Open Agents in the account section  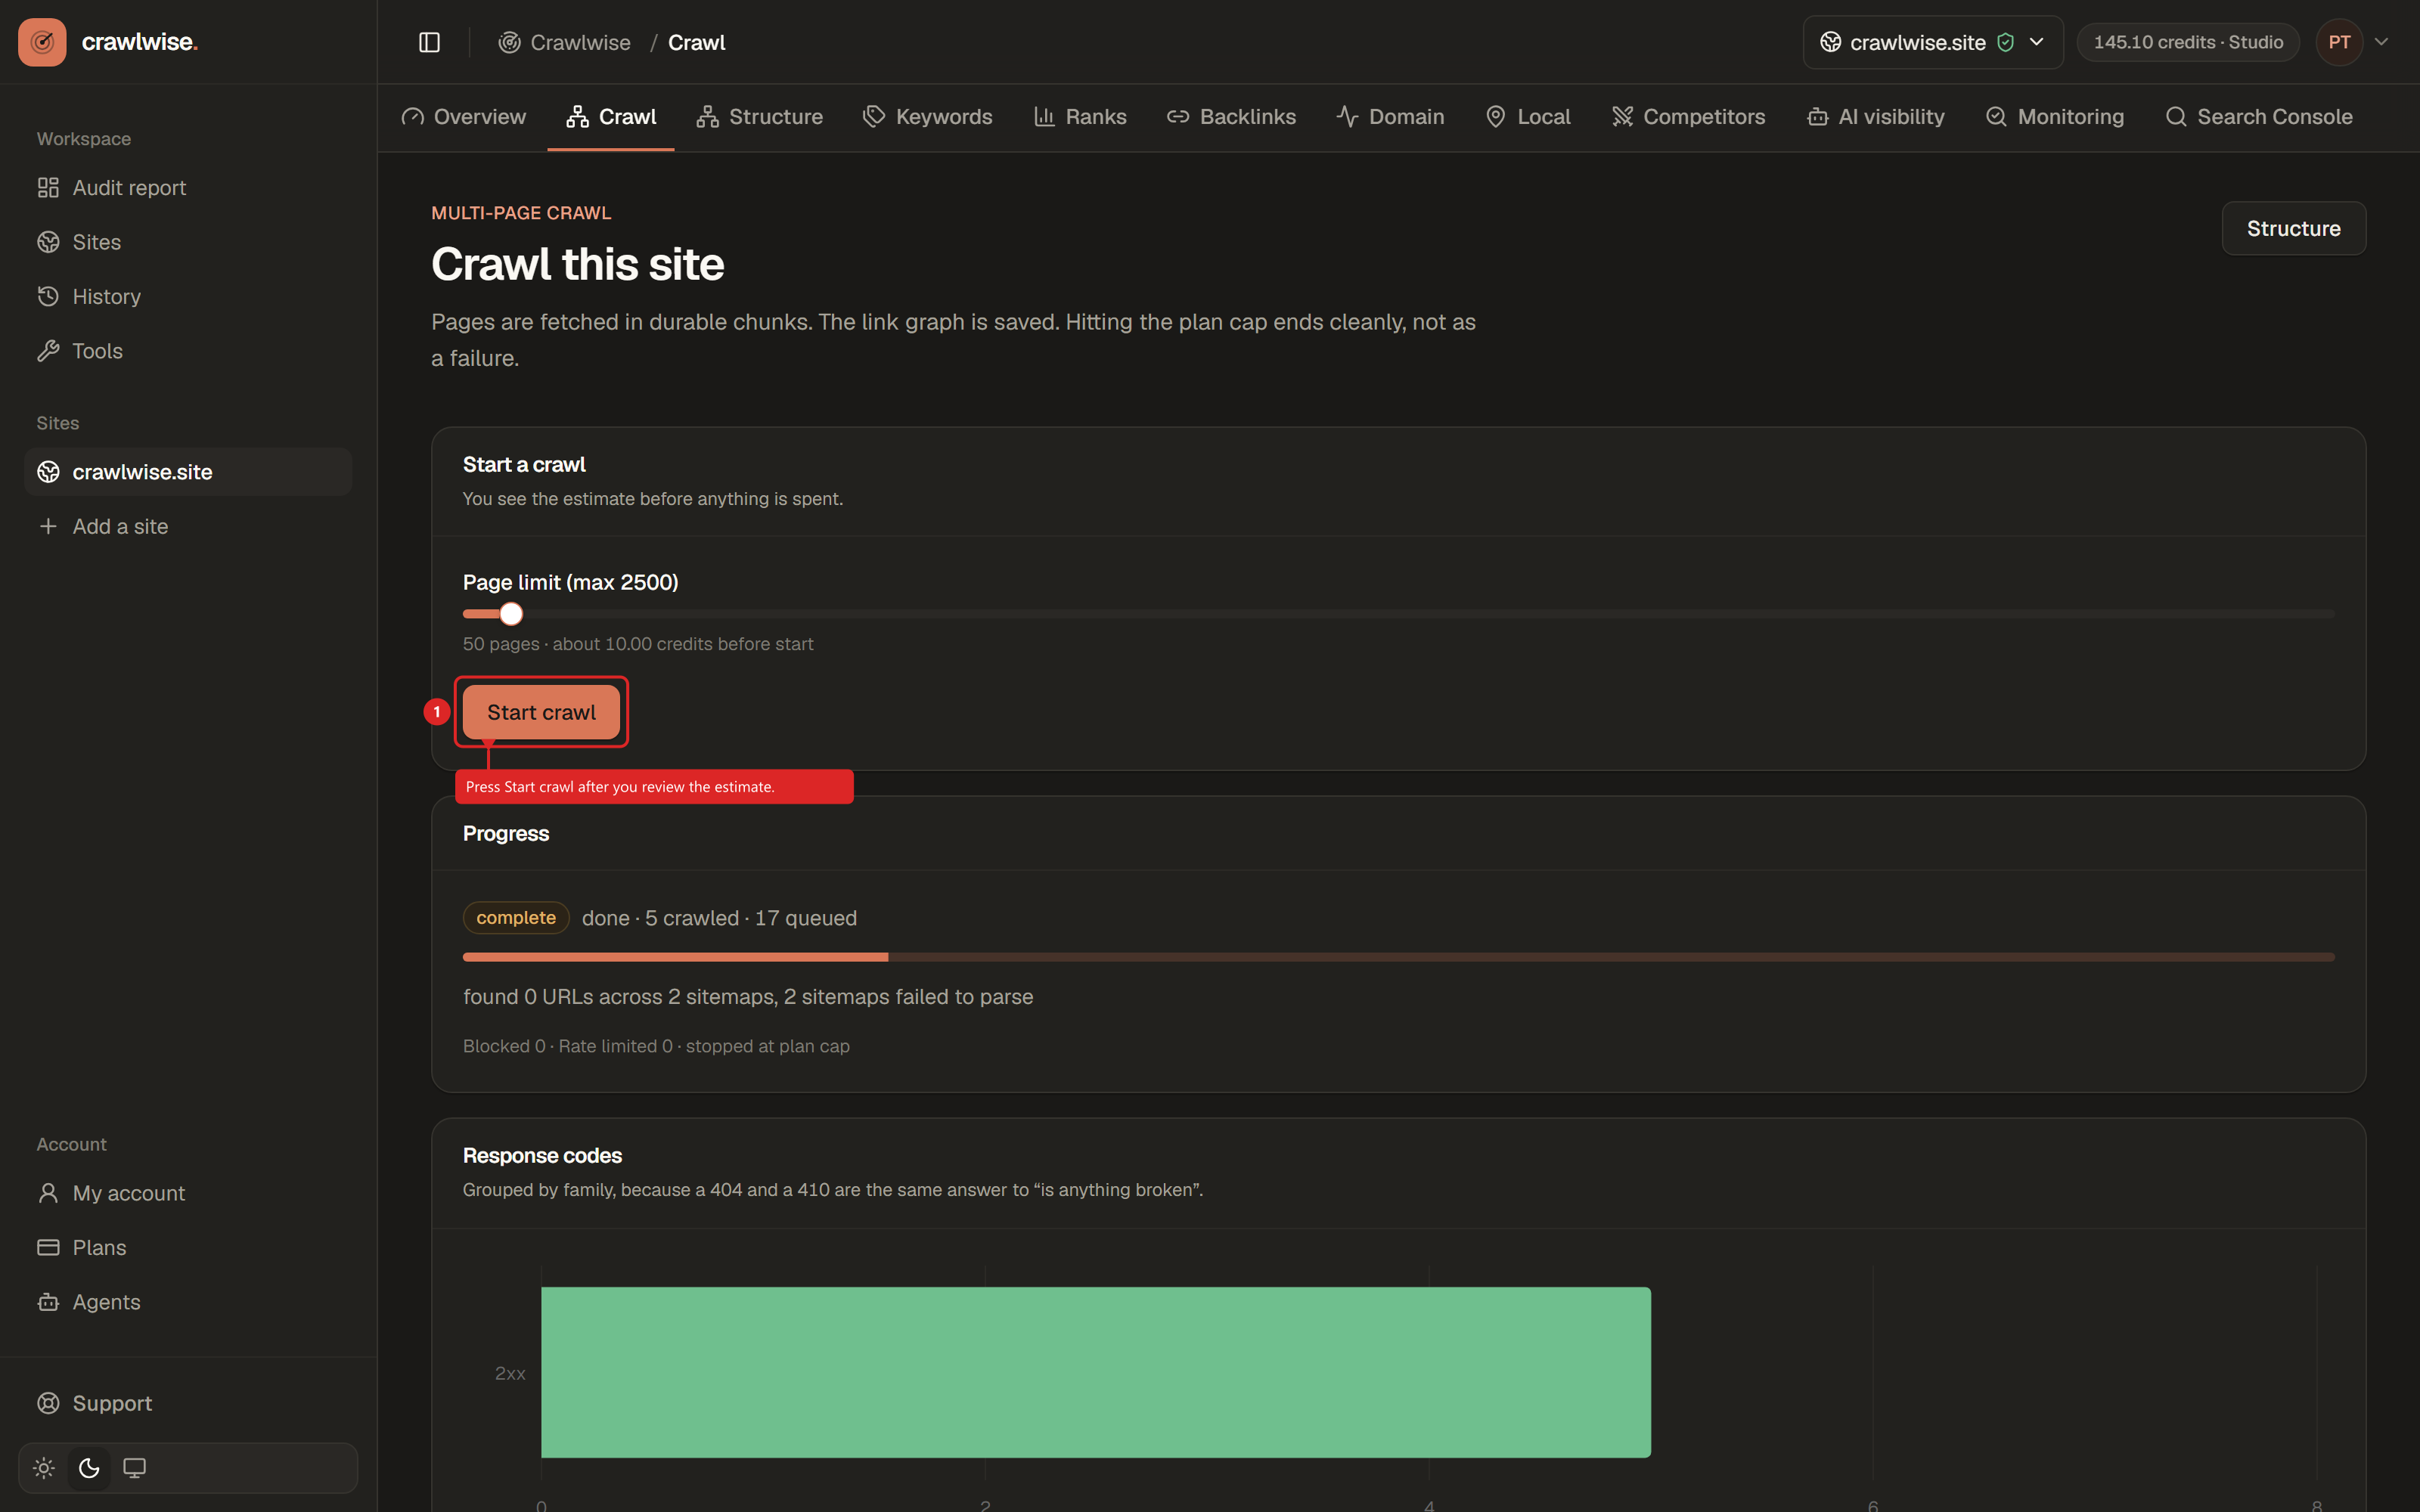click(188, 1302)
